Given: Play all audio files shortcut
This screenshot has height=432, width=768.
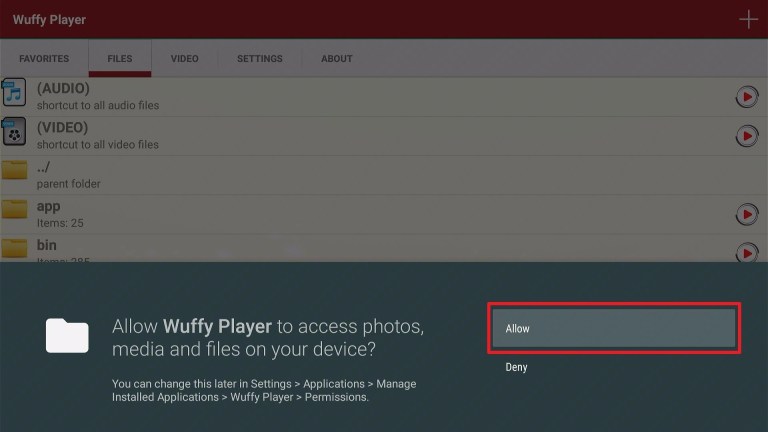Looking at the screenshot, I should tap(746, 97).
